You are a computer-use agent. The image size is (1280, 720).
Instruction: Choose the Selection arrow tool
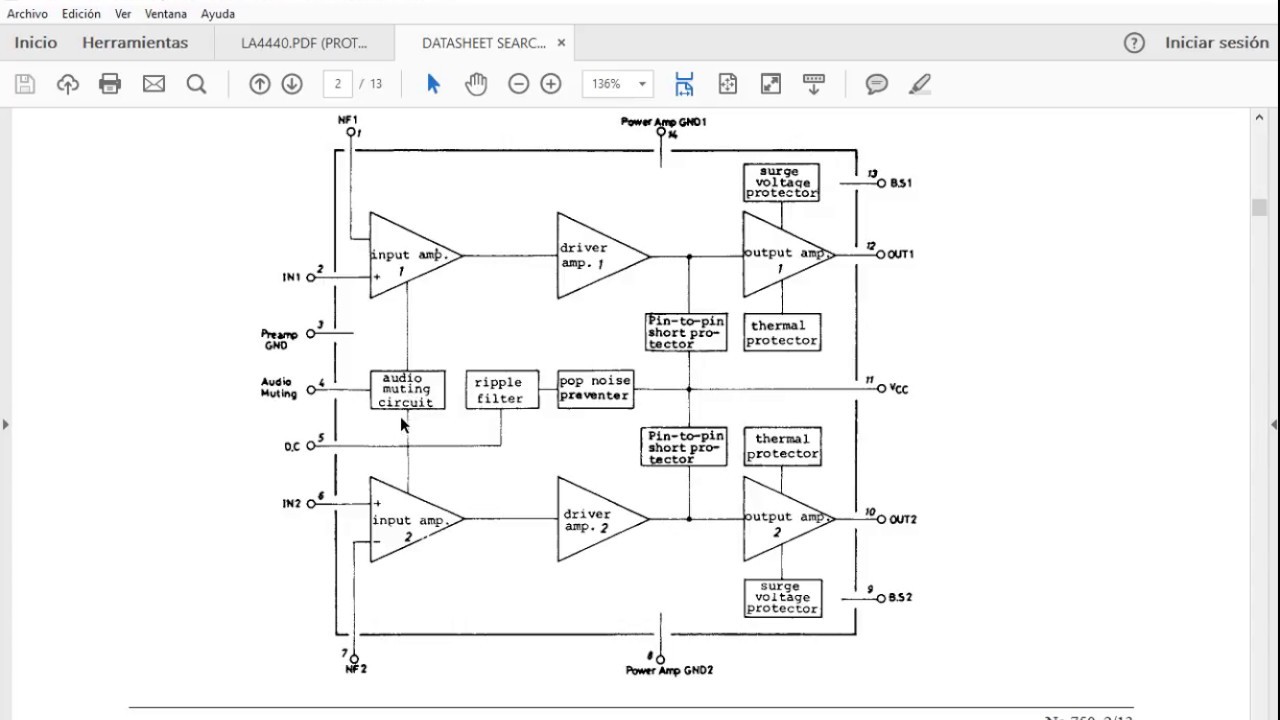click(x=433, y=84)
